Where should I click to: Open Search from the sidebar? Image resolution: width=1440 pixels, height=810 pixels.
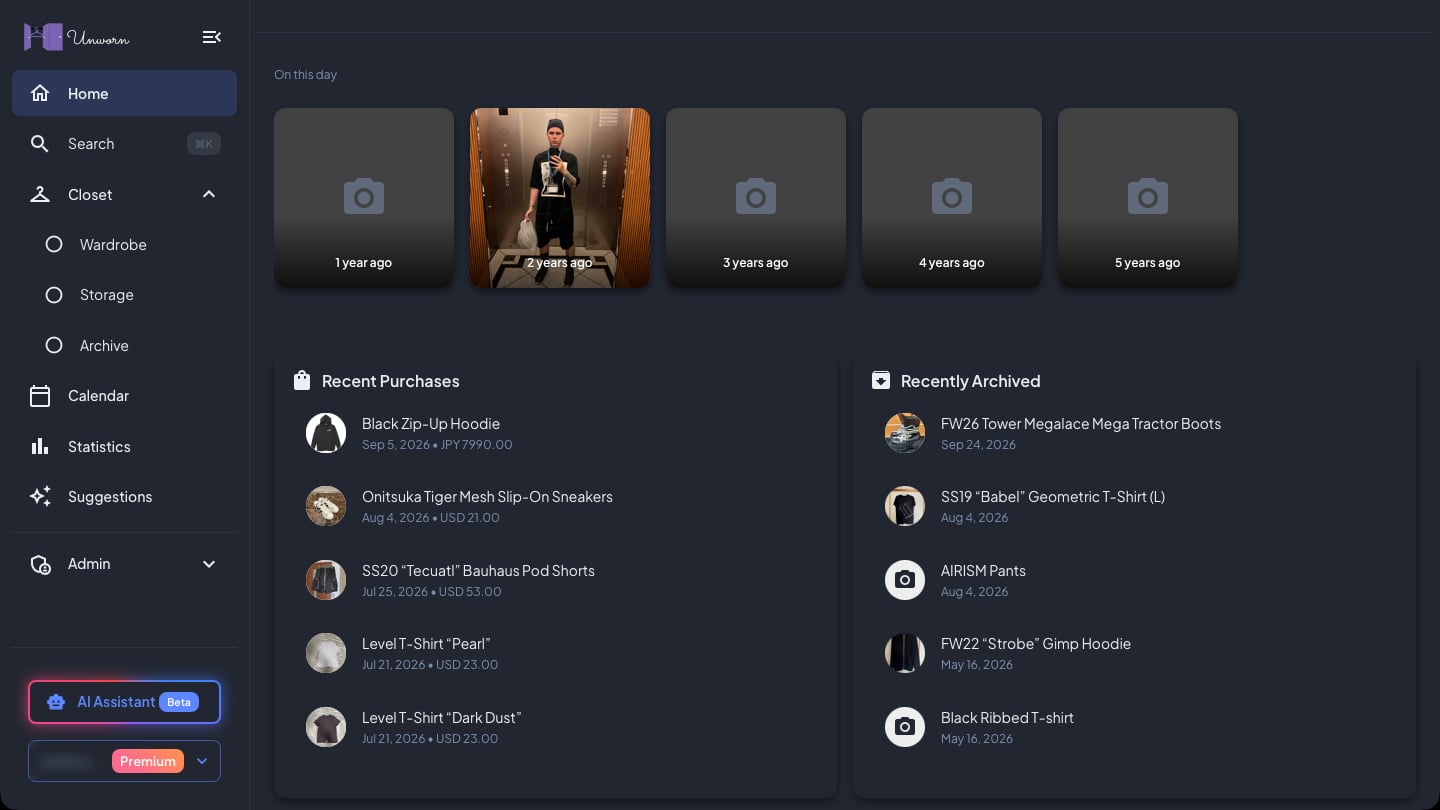(124, 144)
